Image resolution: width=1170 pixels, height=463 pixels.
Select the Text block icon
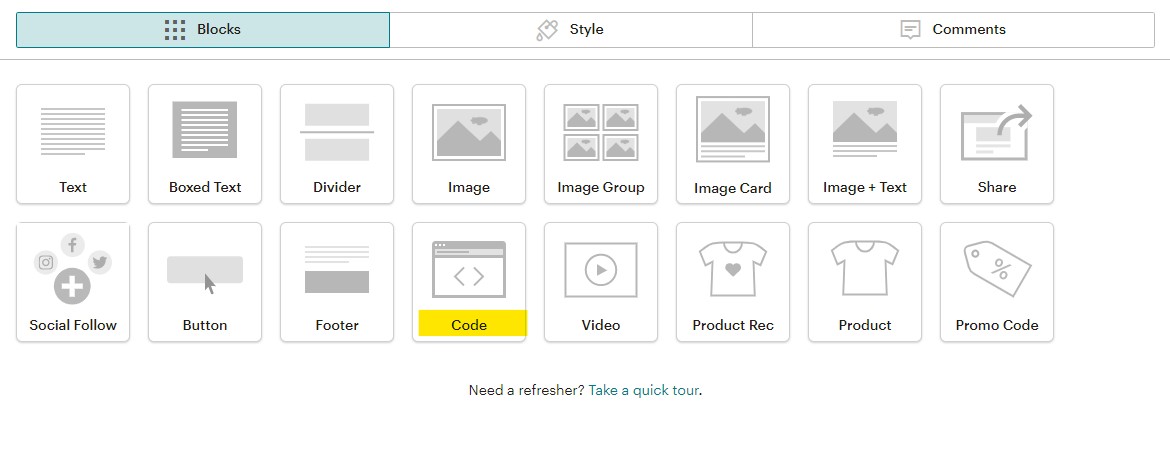tap(73, 131)
